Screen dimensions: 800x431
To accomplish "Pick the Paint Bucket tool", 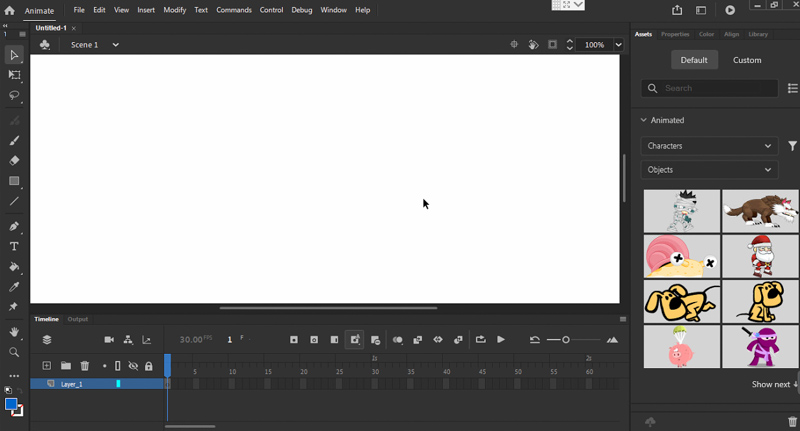I will click(14, 267).
